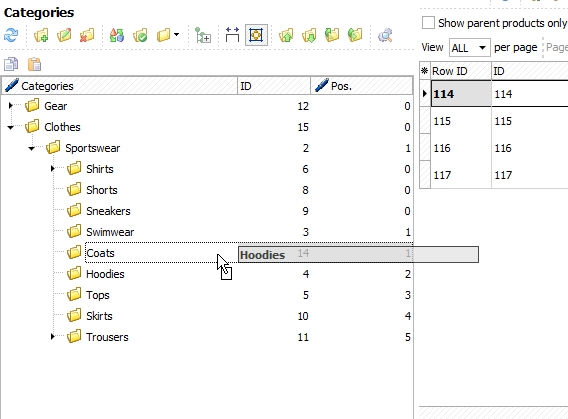Image resolution: width=568 pixels, height=419 pixels.
Task: Expand the Gear category
Action: [x=11, y=105]
